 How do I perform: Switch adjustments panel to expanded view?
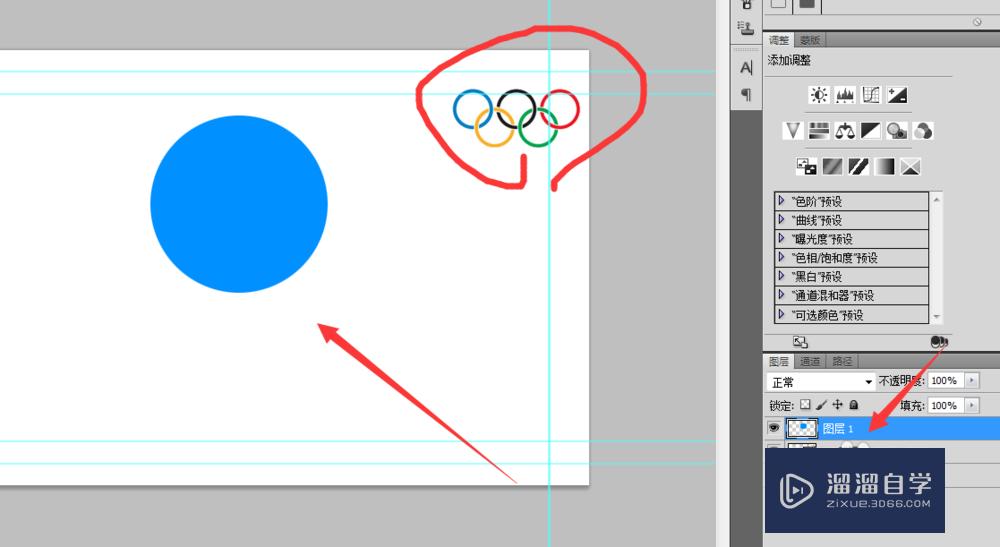[x=800, y=342]
